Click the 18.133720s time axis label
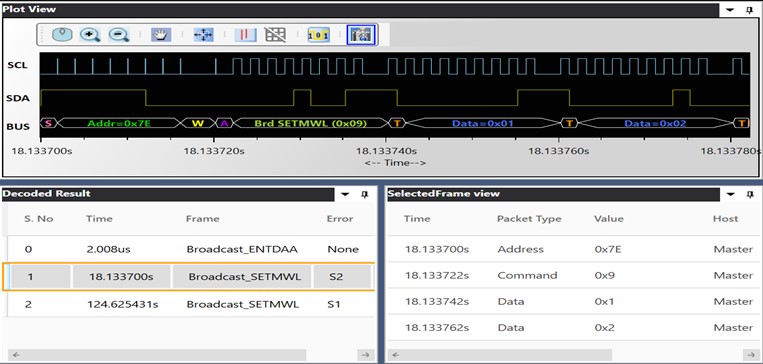Screen dimensions: 763x364 (214, 151)
